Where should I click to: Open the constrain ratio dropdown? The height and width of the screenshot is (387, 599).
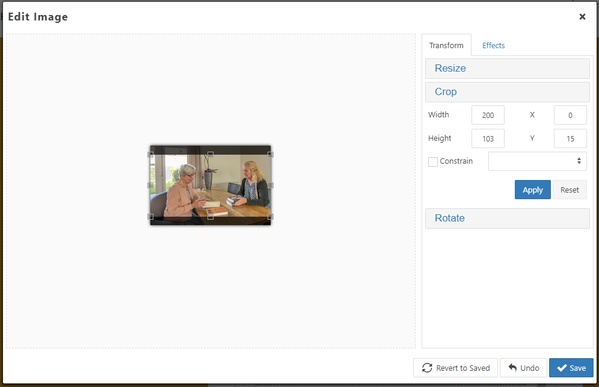pos(537,161)
